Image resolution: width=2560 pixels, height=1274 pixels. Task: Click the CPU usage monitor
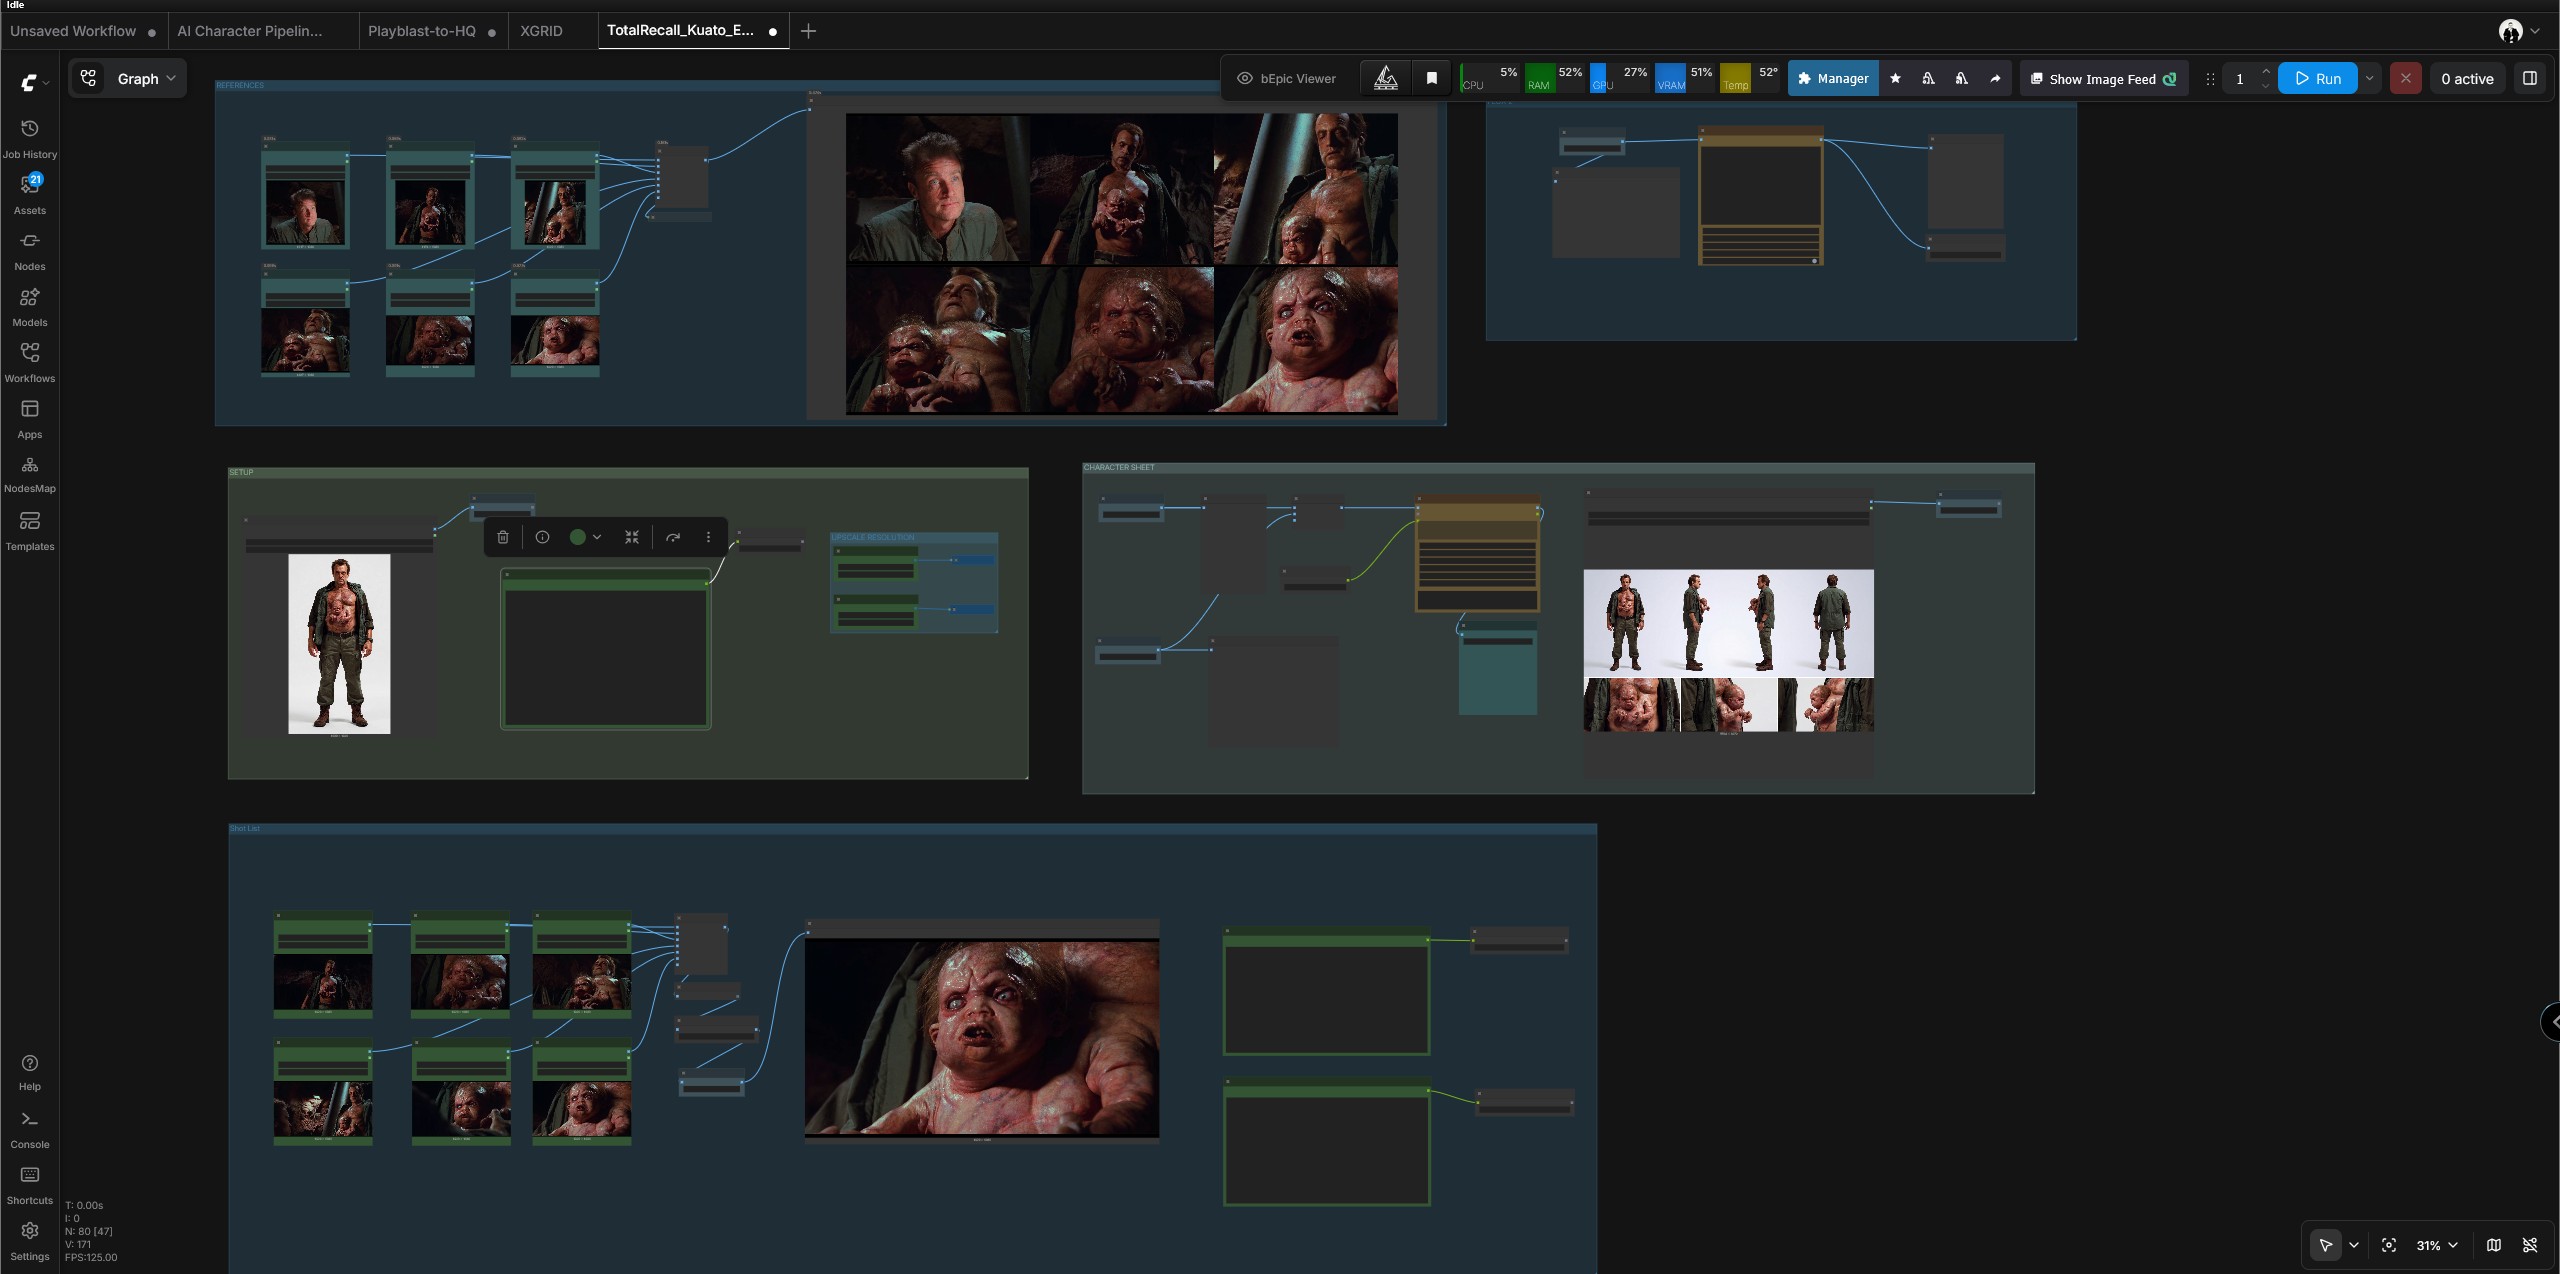pyautogui.click(x=1490, y=79)
